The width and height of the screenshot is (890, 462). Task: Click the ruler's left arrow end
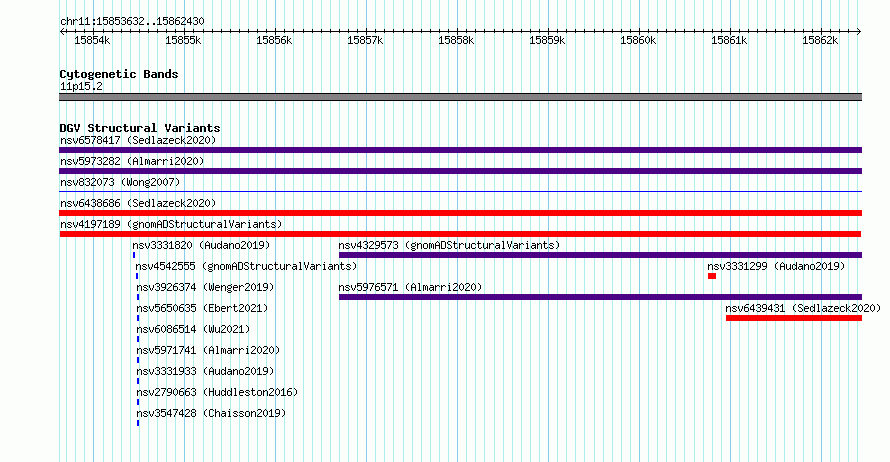click(62, 32)
